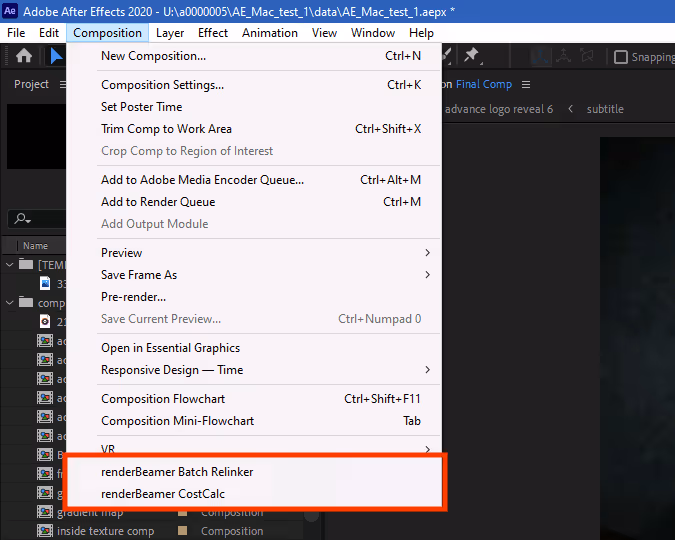Viewport: 675px width, 540px height.
Task: Click the project search field
Action: point(39,219)
